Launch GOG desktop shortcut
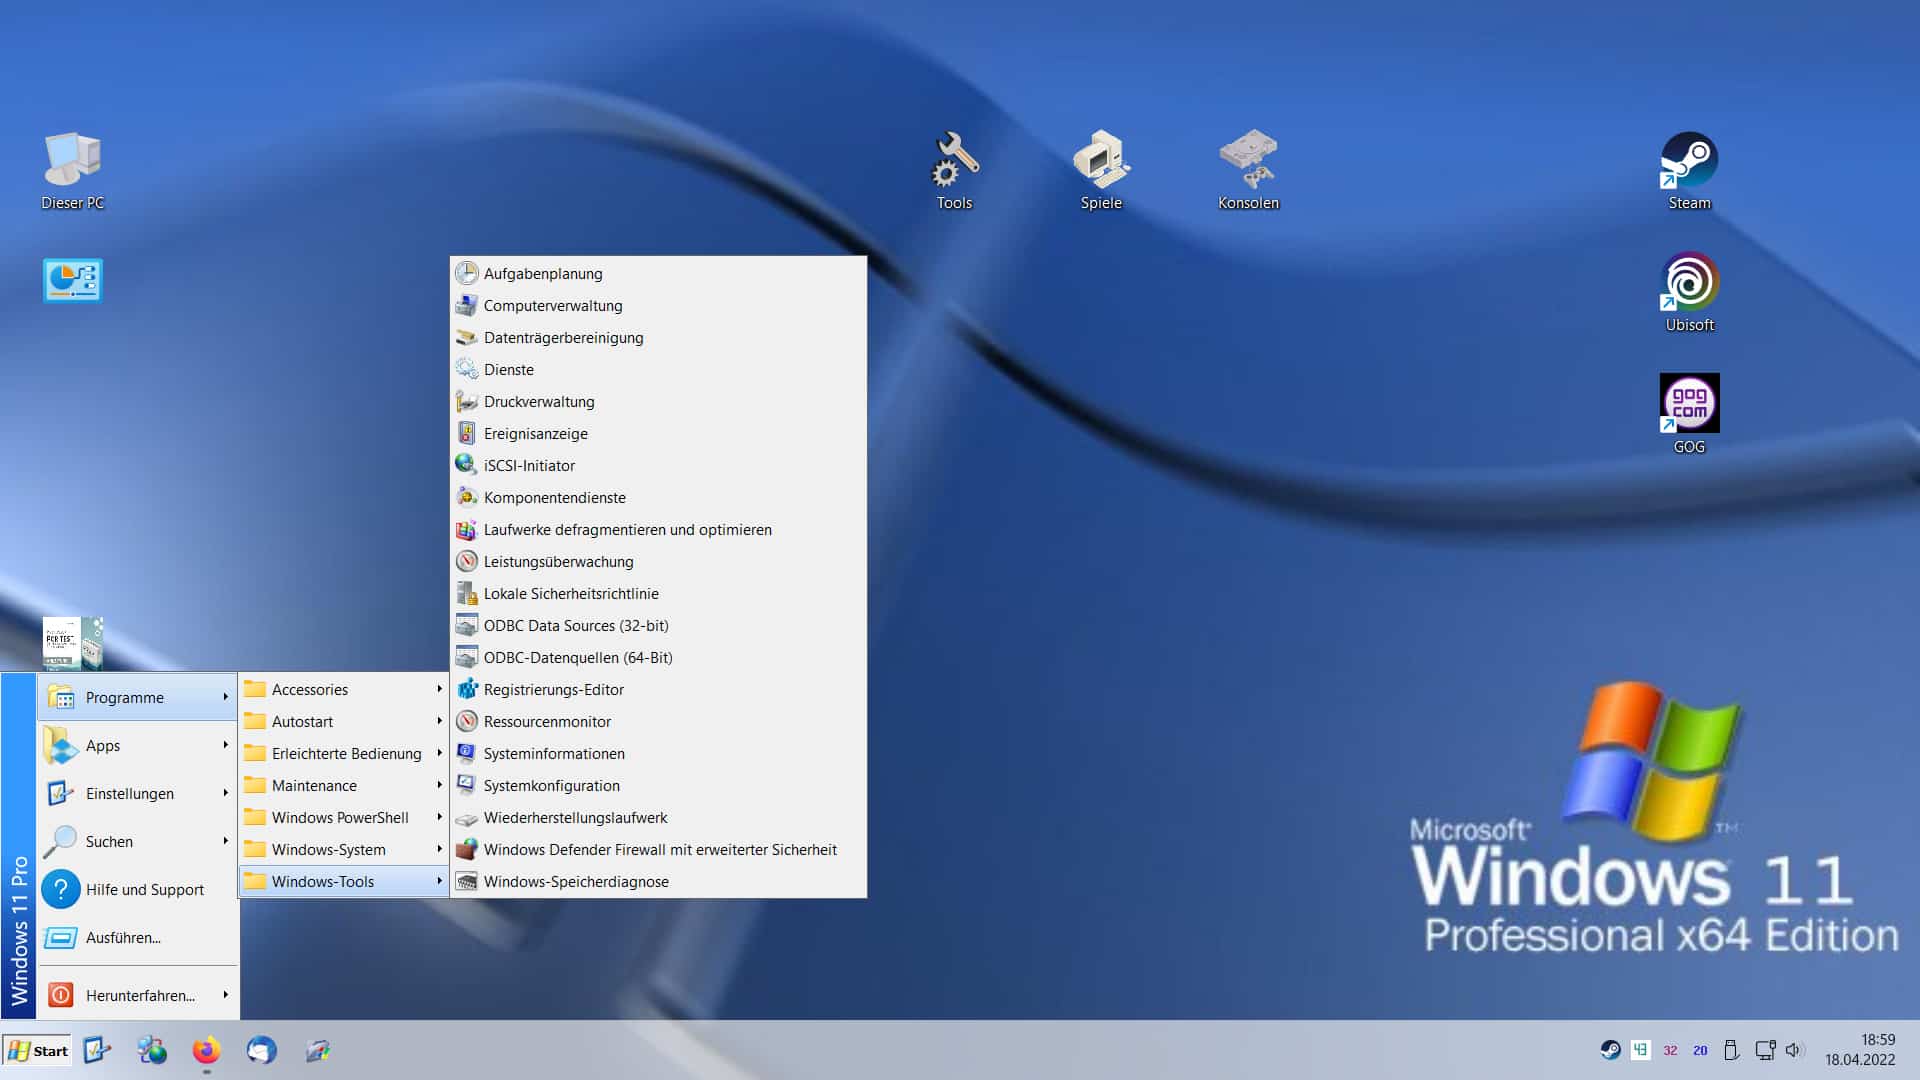Screen dimensions: 1920x1080 [x=1689, y=414]
